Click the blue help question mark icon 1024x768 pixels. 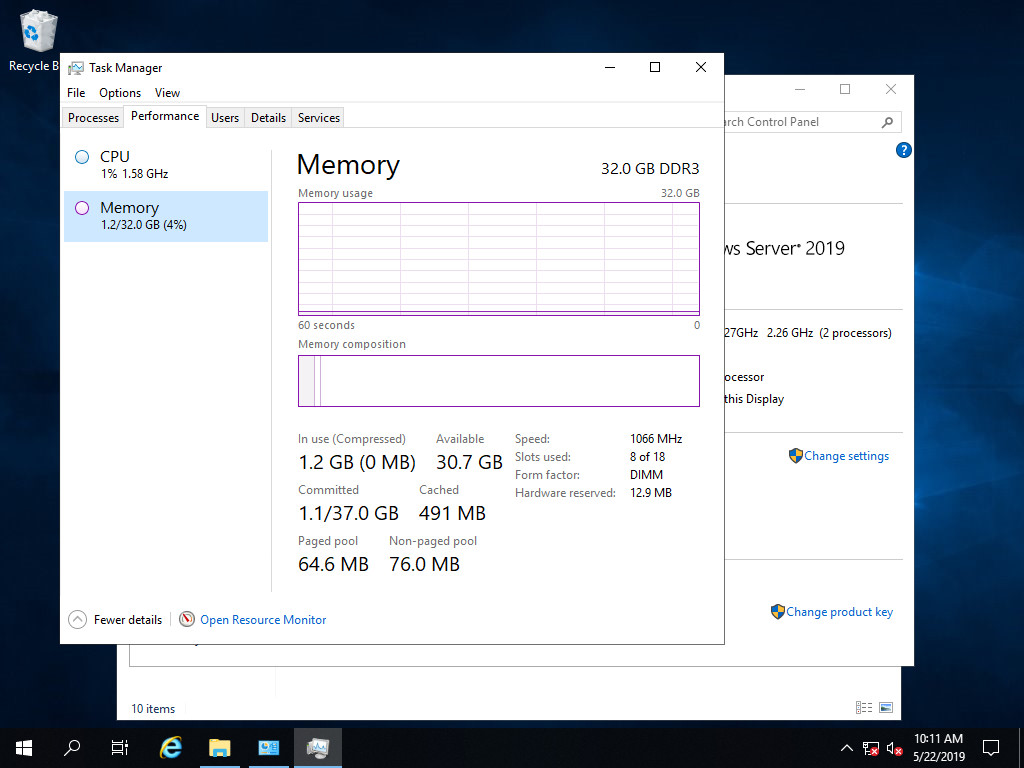tap(903, 151)
